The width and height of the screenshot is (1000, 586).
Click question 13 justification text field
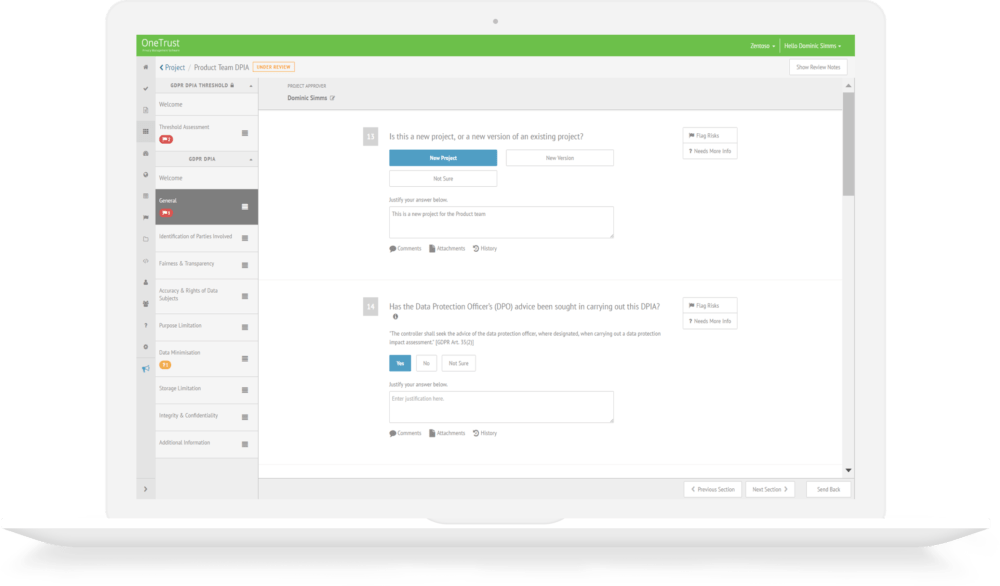tap(501, 223)
